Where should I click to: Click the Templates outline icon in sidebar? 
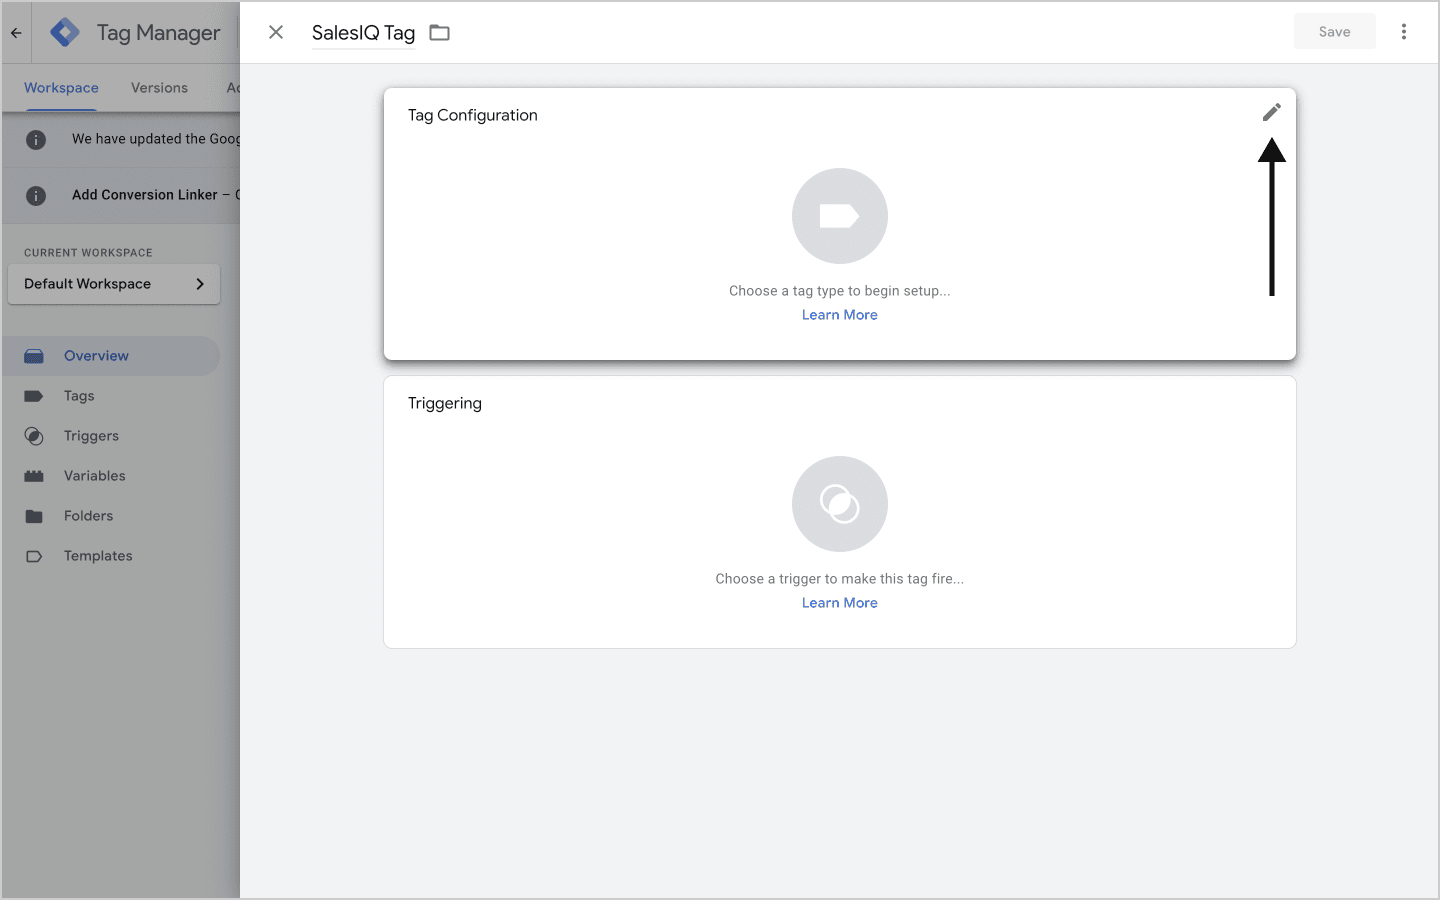point(34,556)
